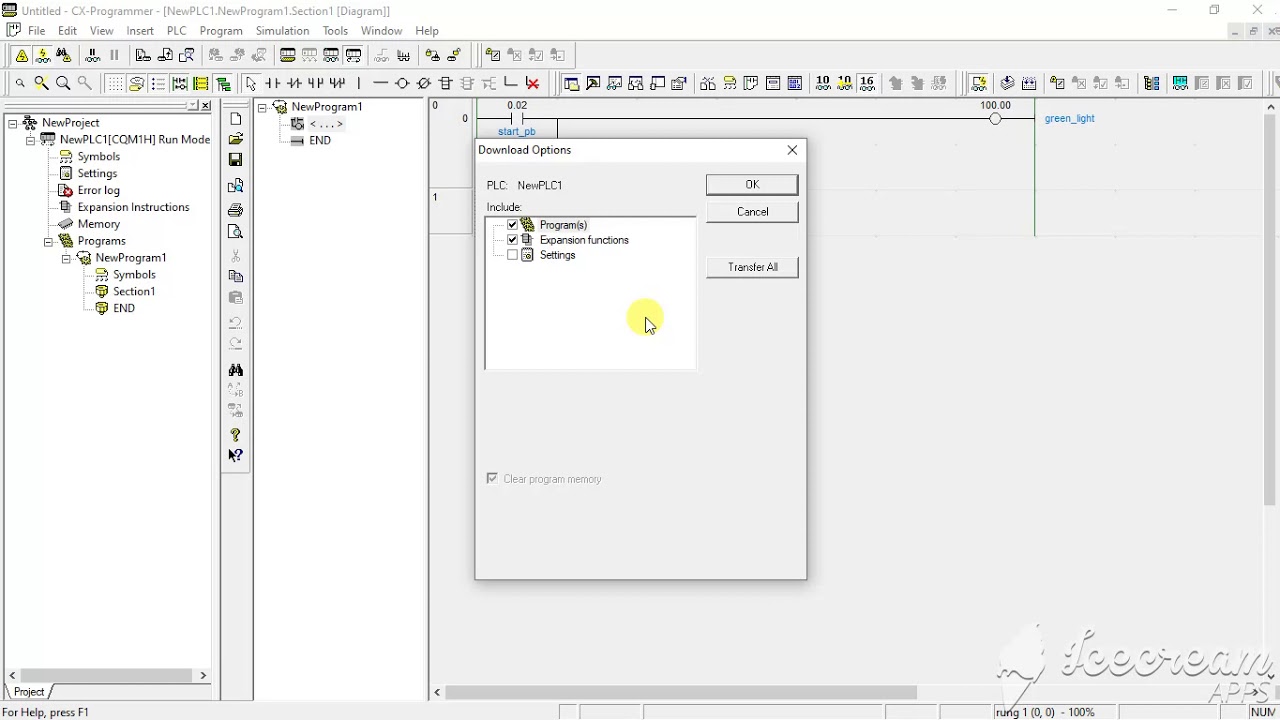This screenshot has width=1280, height=720.
Task: Select the New Coil circle tool
Action: point(402,84)
